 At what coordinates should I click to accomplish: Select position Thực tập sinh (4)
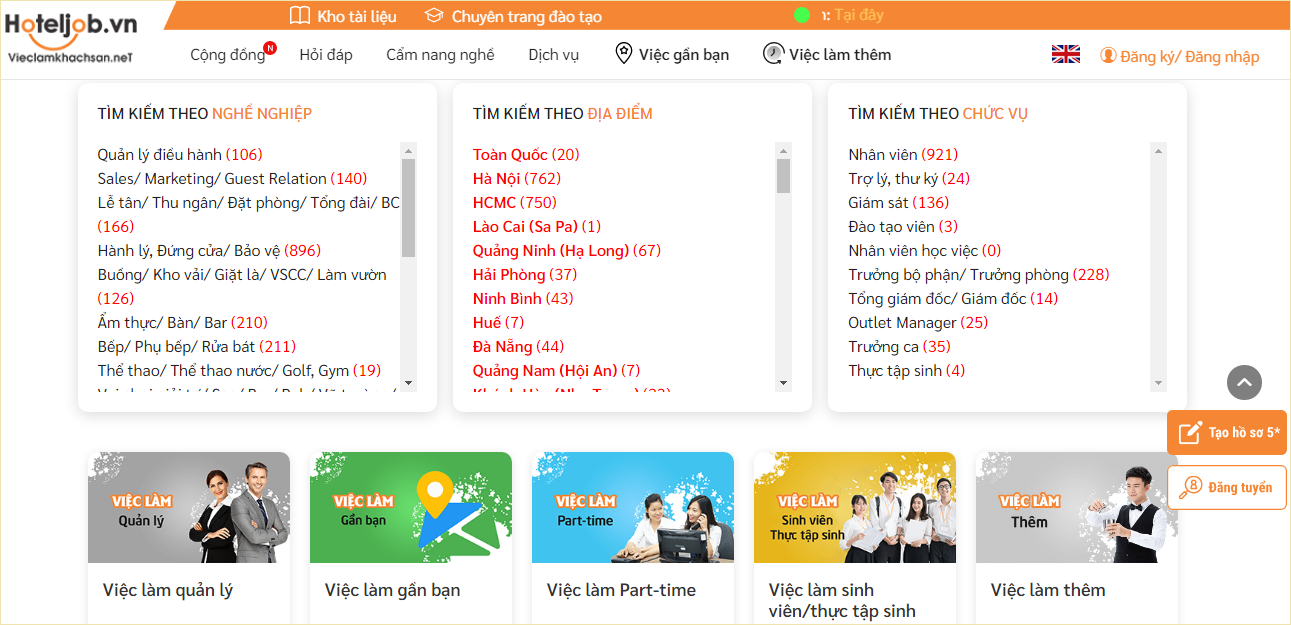[906, 370]
